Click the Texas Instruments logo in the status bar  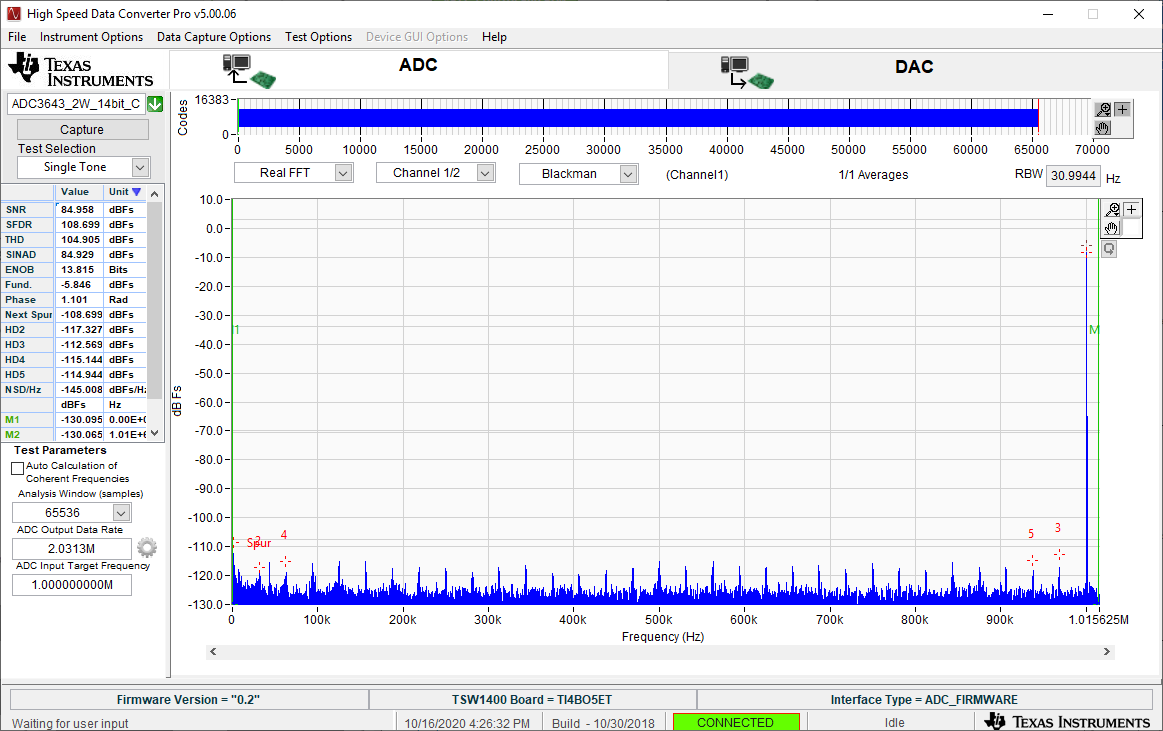tap(1068, 721)
